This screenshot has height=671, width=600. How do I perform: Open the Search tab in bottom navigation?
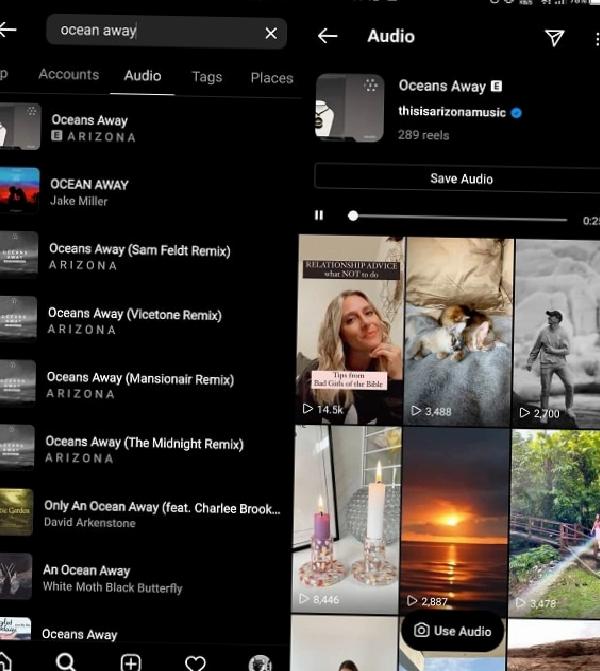pos(65,662)
